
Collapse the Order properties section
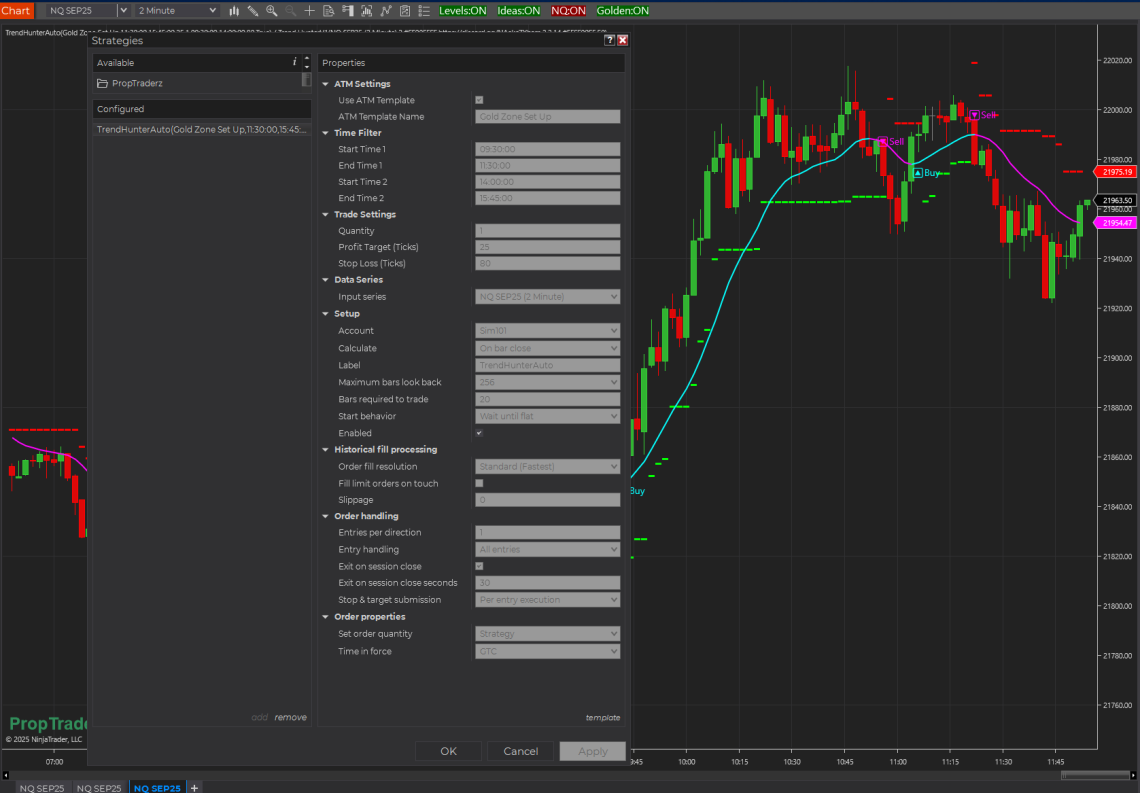(x=326, y=617)
